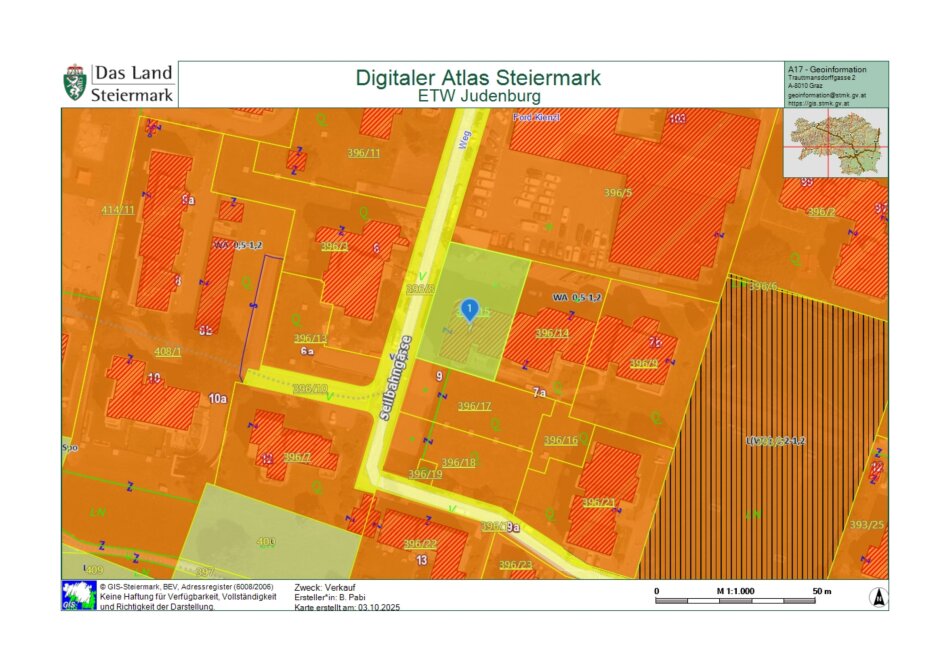Select parcel label 396/3
The image size is (950, 672).
pos(334,246)
